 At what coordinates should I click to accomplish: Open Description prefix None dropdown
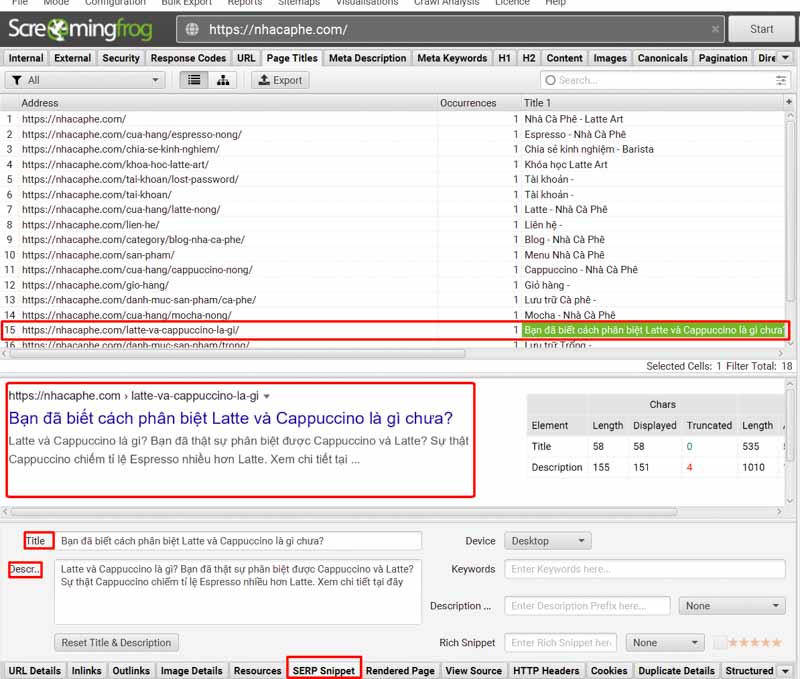731,606
